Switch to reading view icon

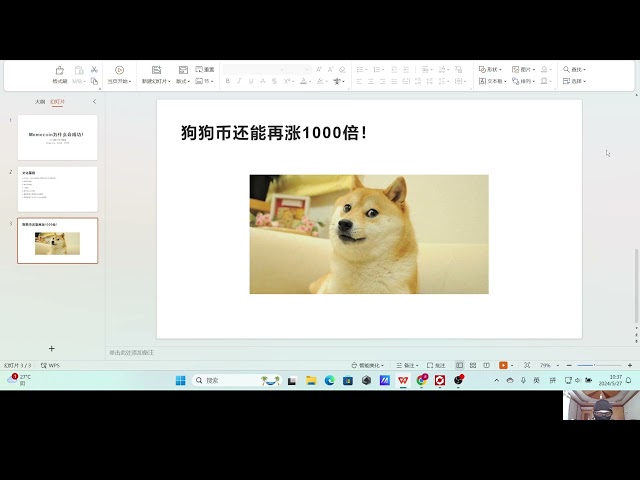[x=487, y=365]
